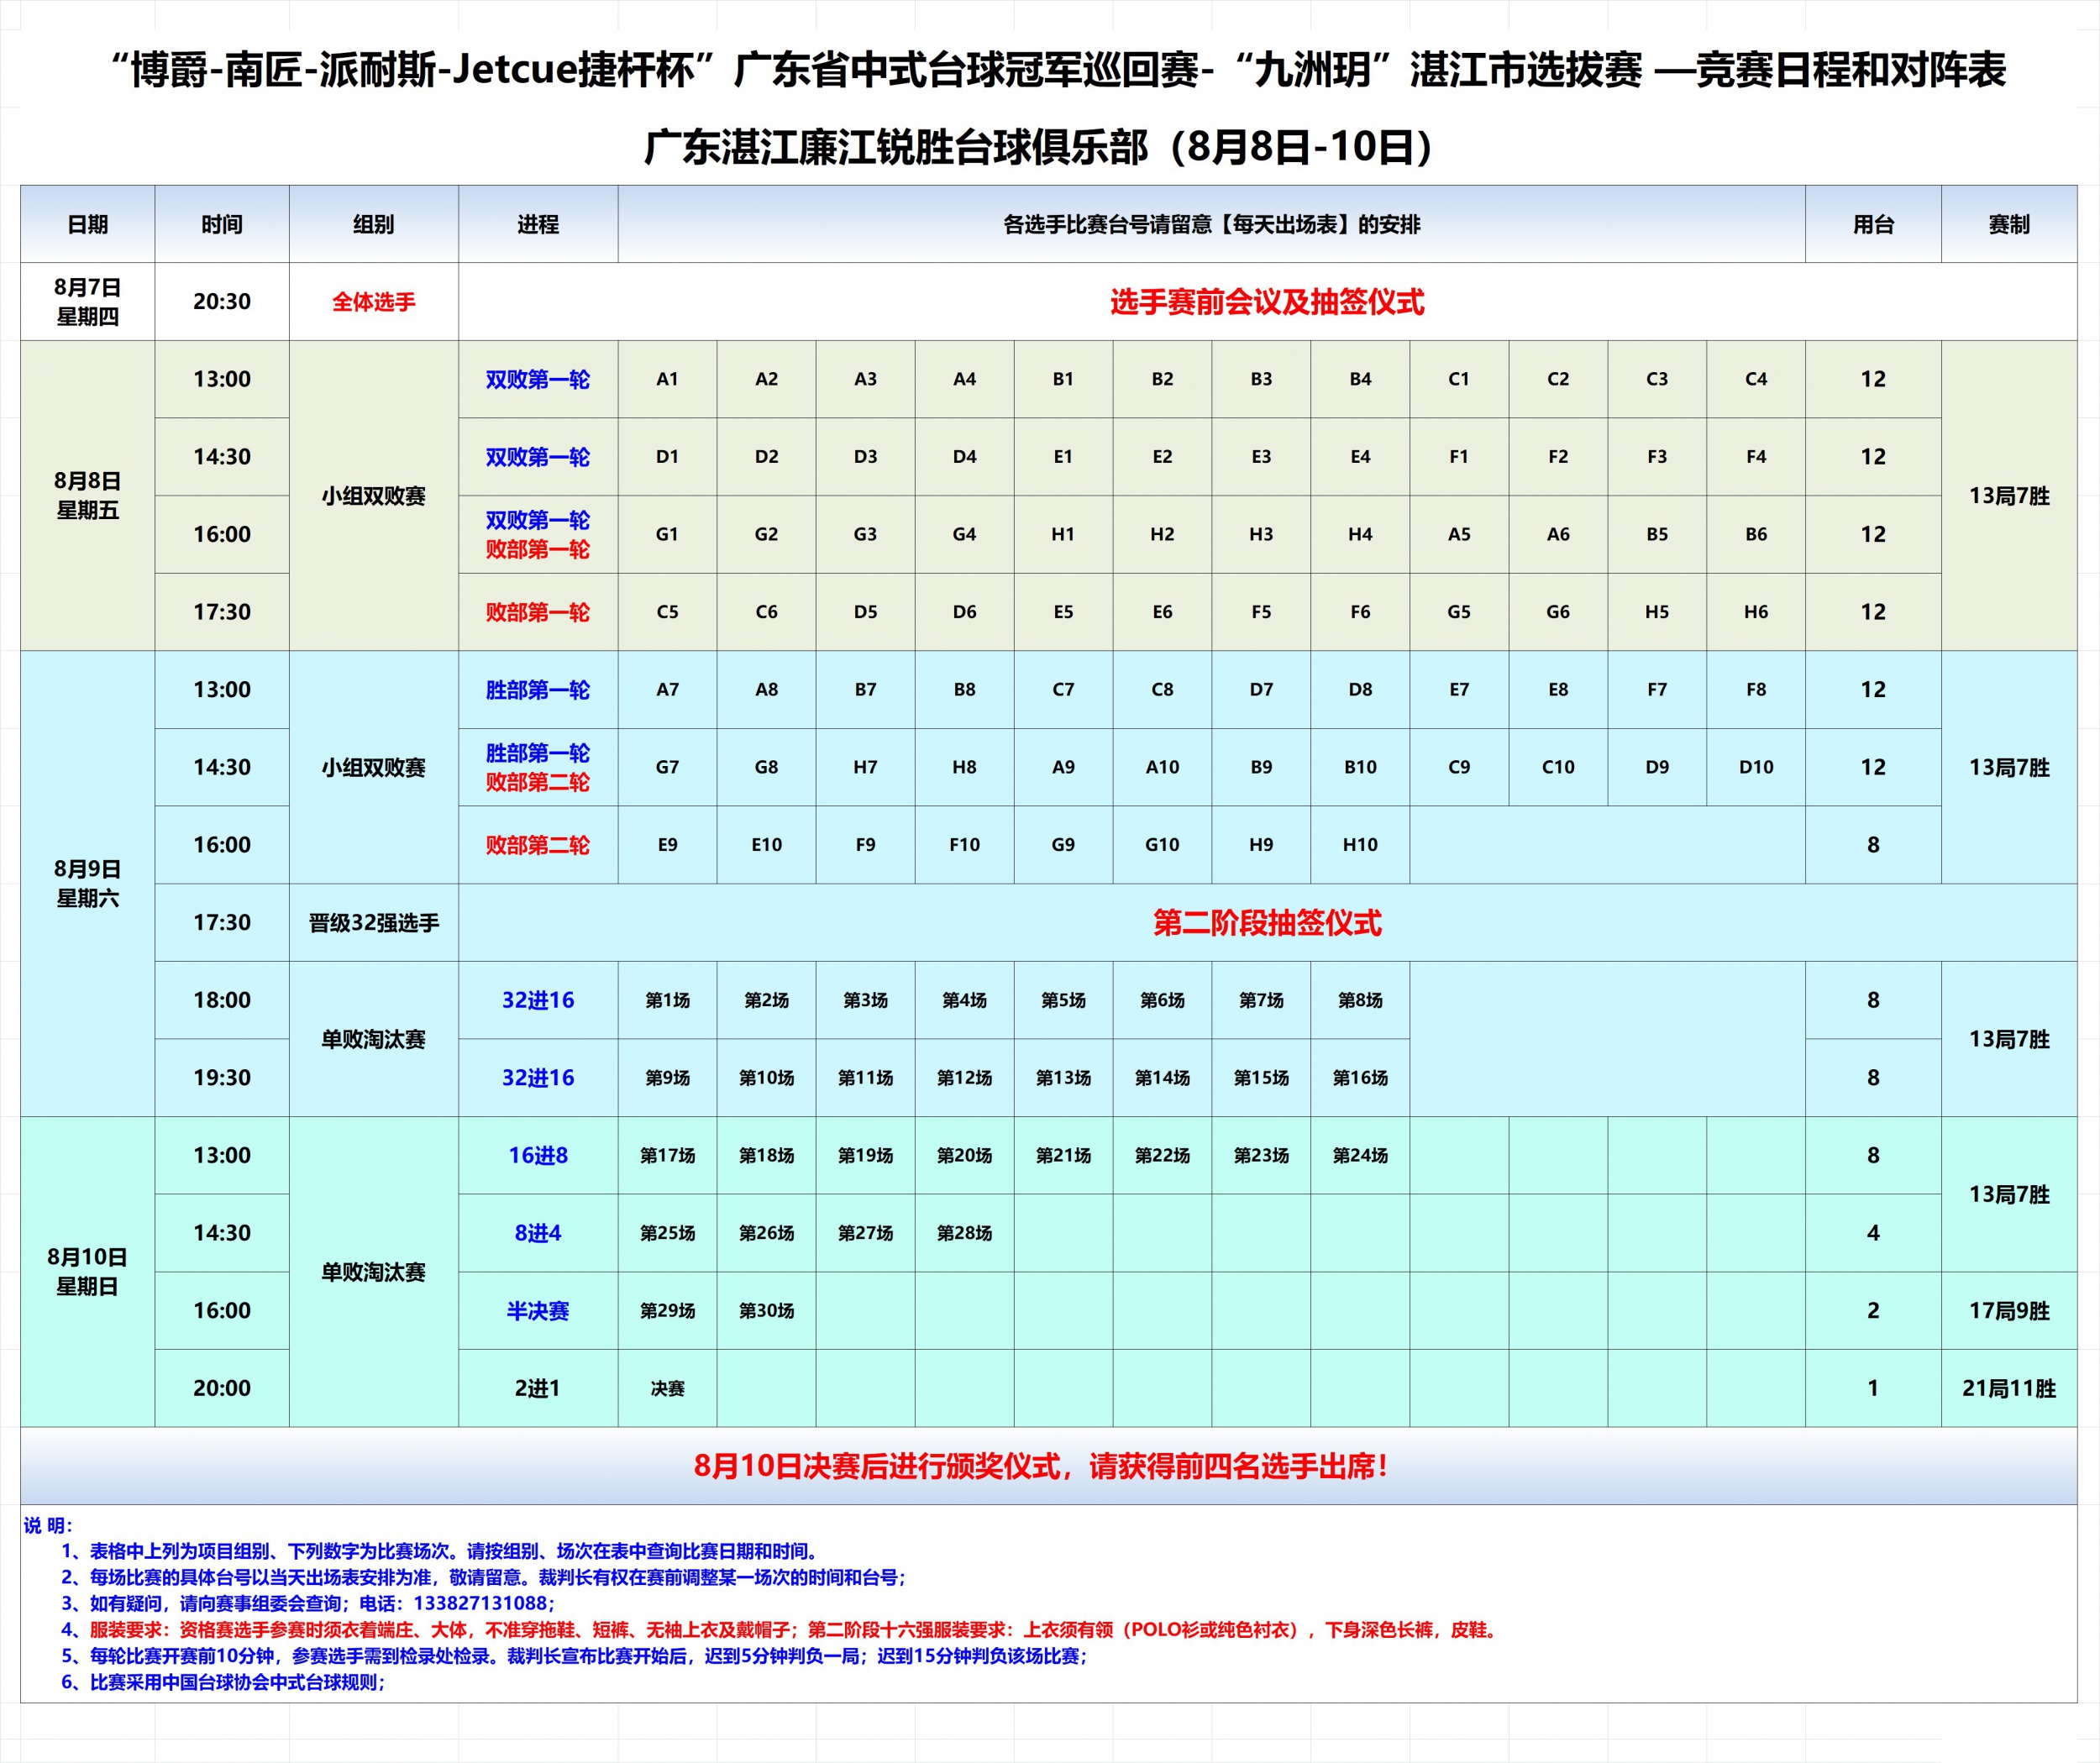Click the 日期 column header
This screenshot has width=2100, height=1763.
click(87, 224)
